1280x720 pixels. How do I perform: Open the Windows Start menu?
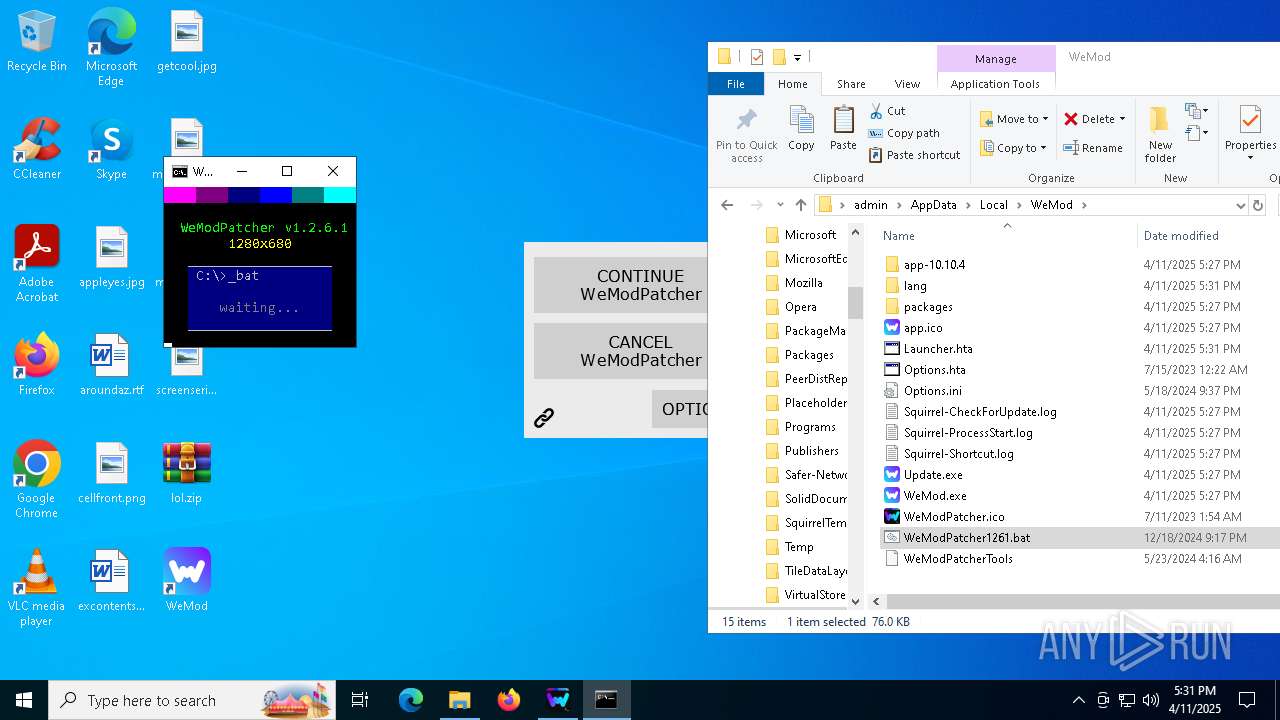click(x=24, y=700)
